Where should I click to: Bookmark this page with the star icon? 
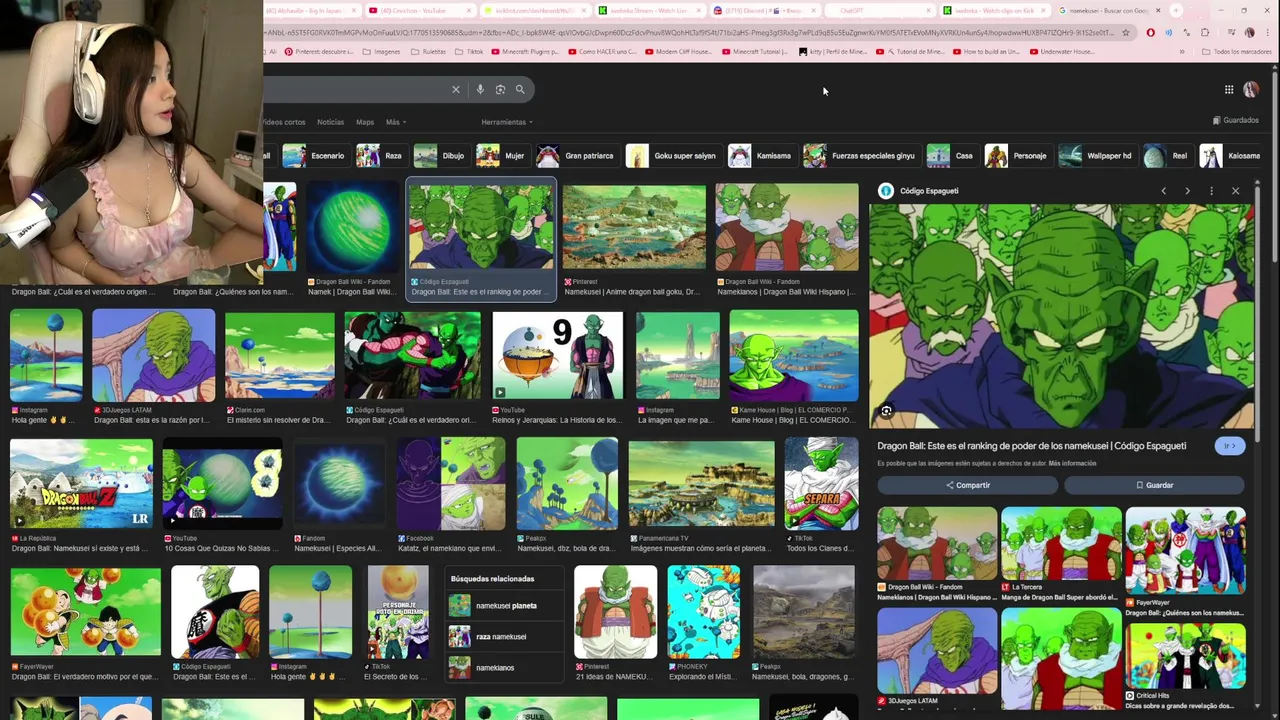(1125, 32)
